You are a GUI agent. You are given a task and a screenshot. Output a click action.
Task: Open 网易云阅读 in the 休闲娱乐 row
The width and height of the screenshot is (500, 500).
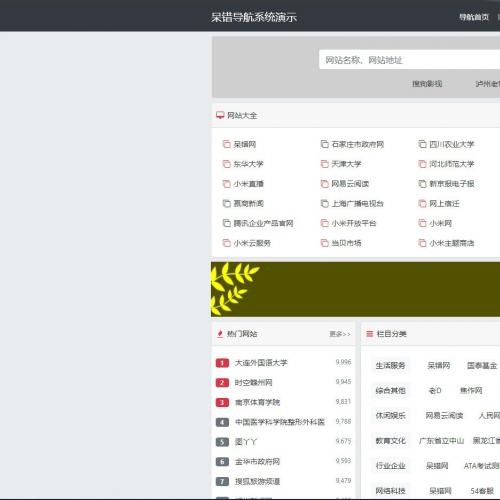point(444,416)
